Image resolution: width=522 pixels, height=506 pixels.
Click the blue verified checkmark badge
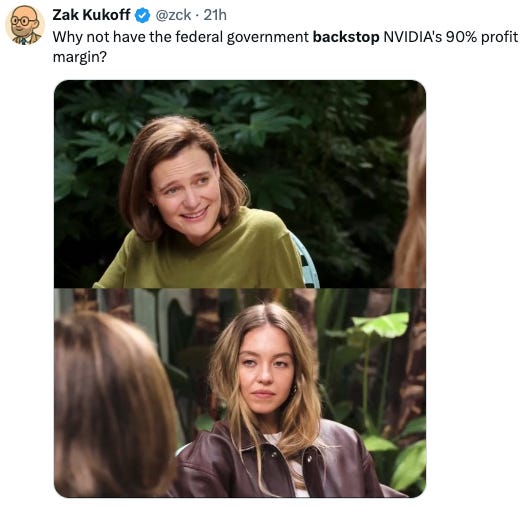point(142,15)
